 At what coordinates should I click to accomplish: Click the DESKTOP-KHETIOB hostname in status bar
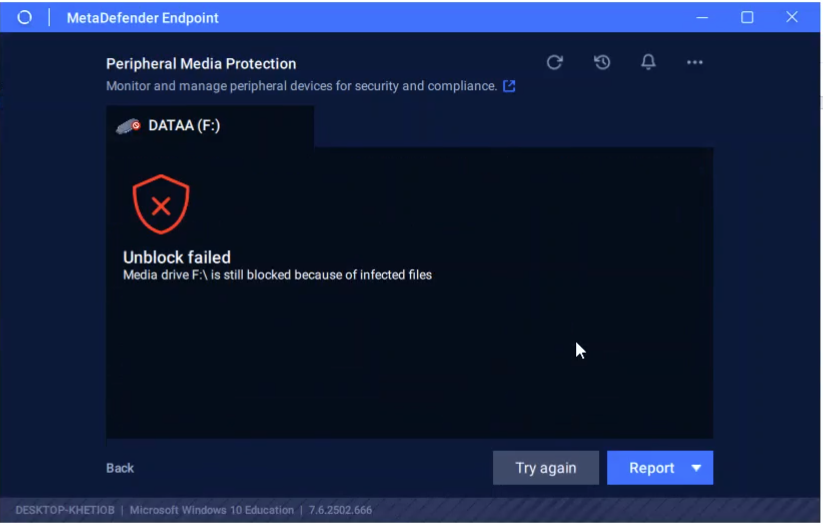point(65,510)
